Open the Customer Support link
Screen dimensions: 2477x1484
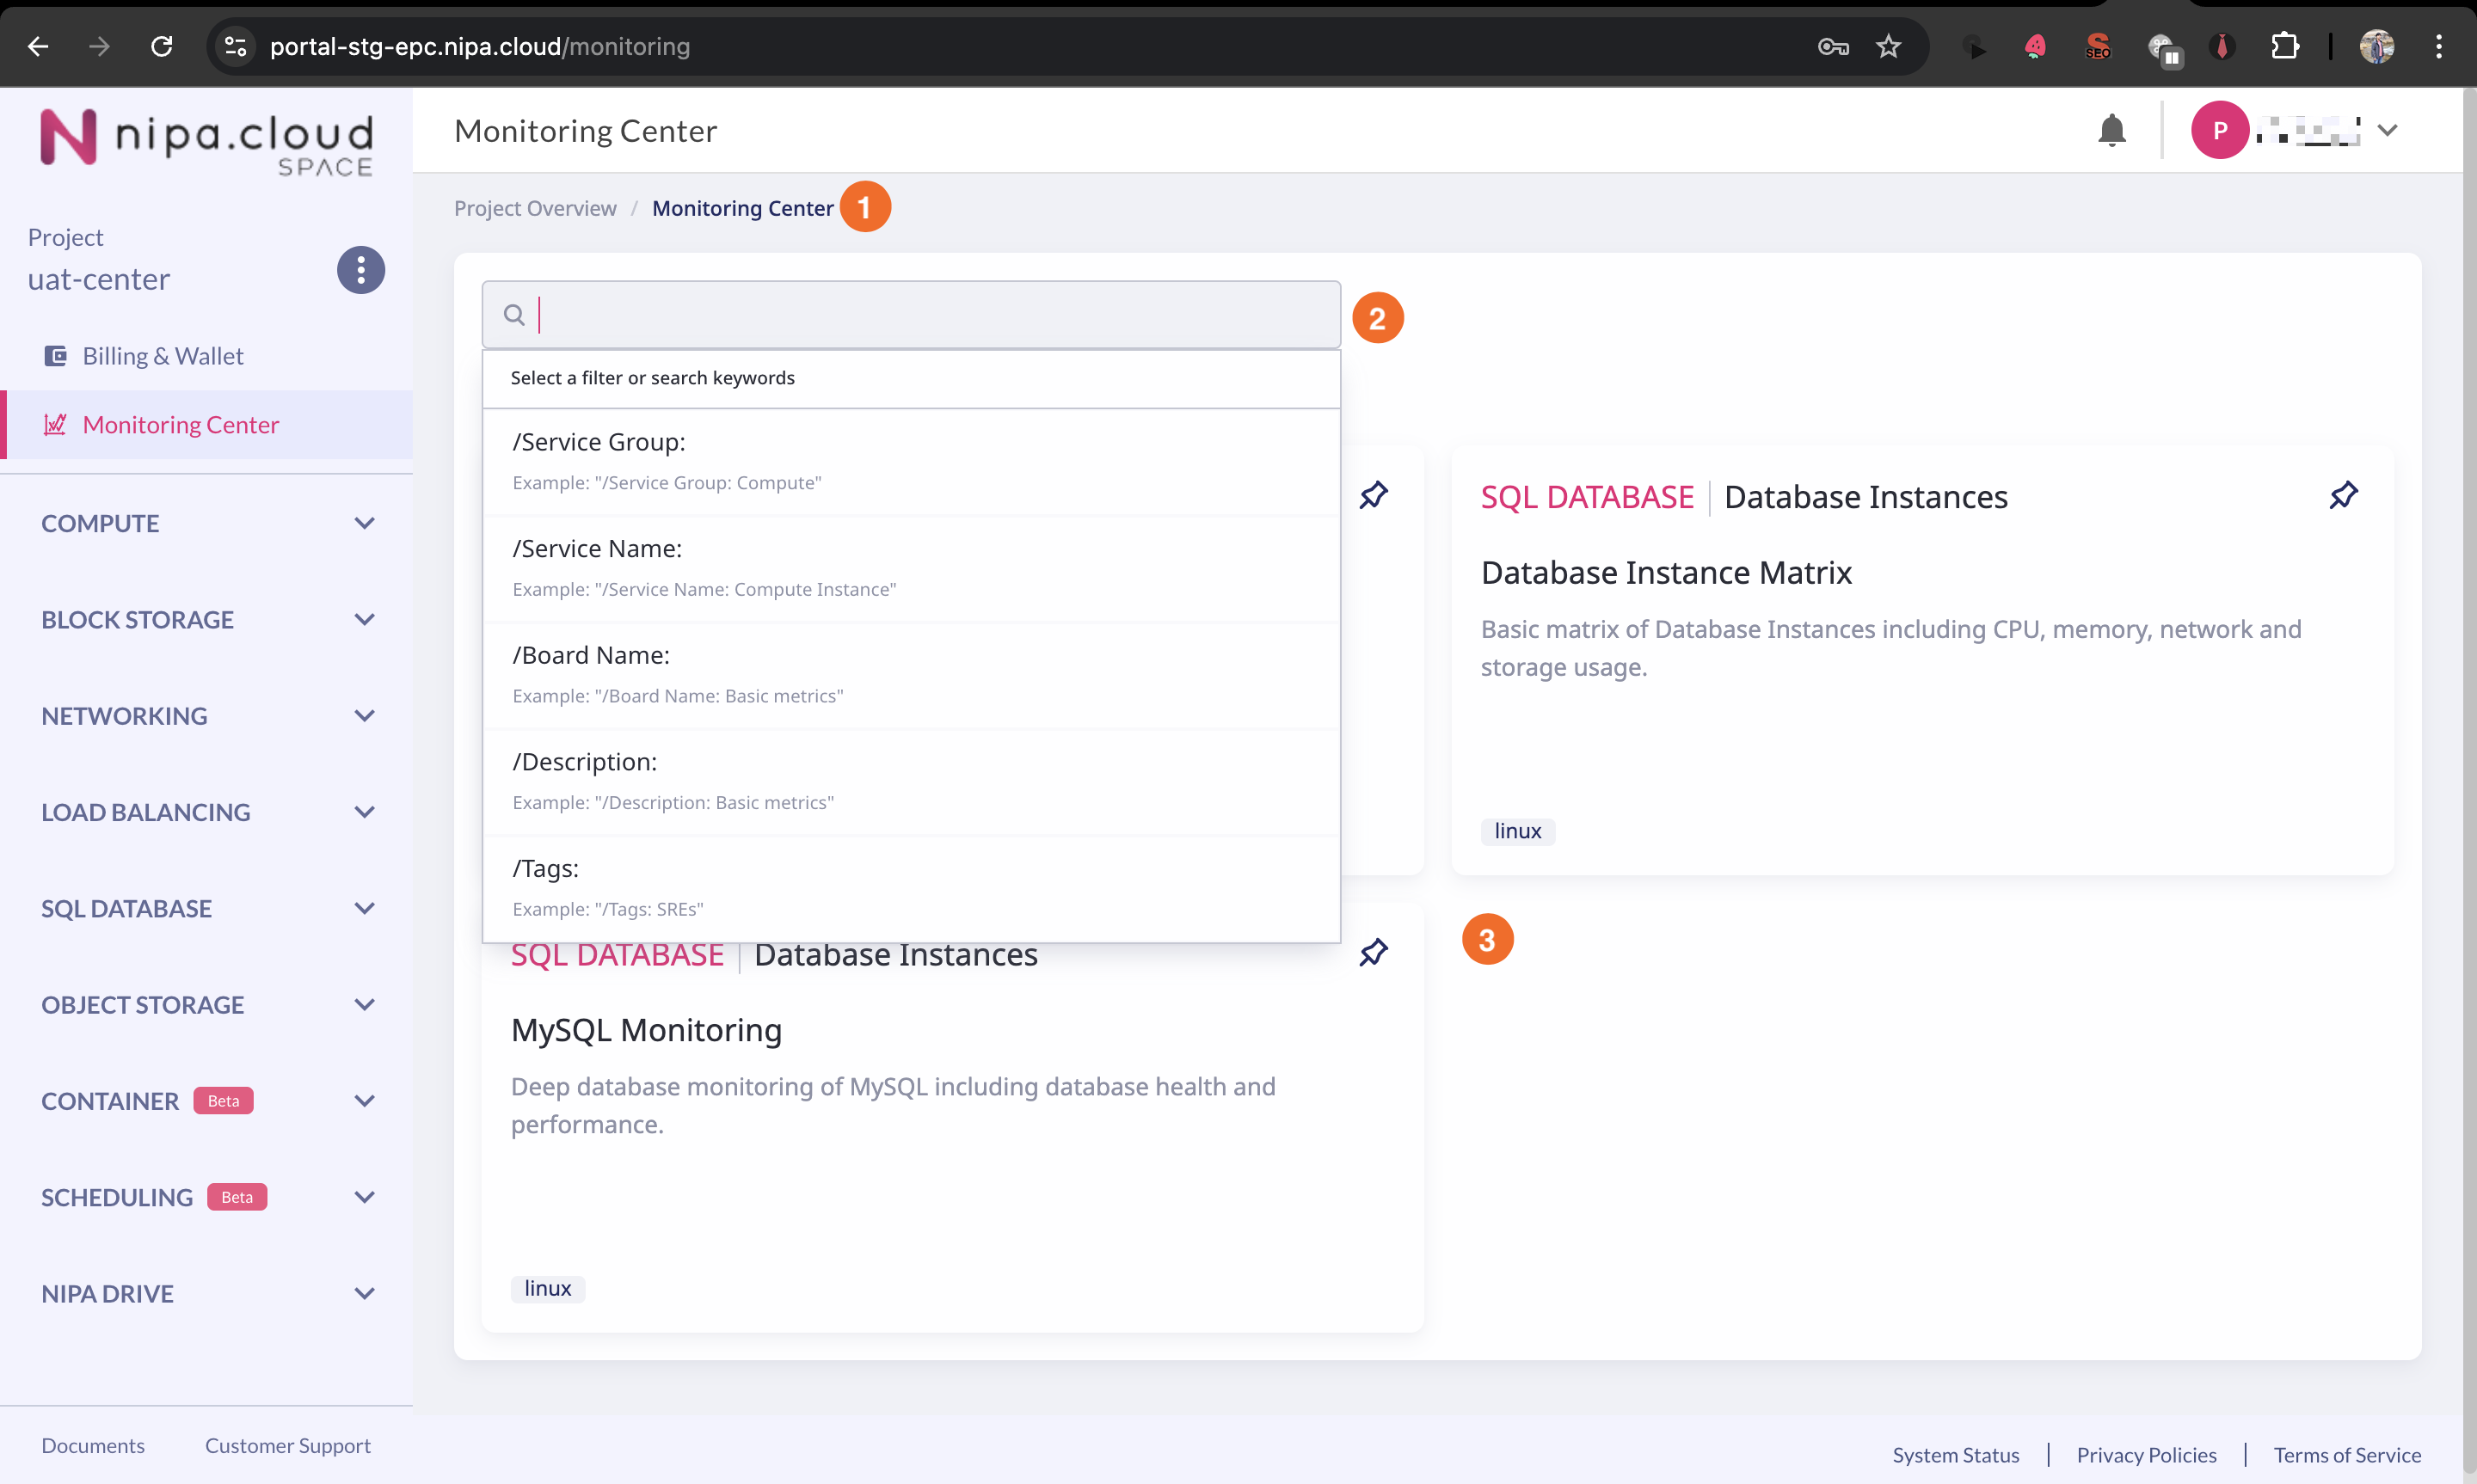click(287, 1445)
